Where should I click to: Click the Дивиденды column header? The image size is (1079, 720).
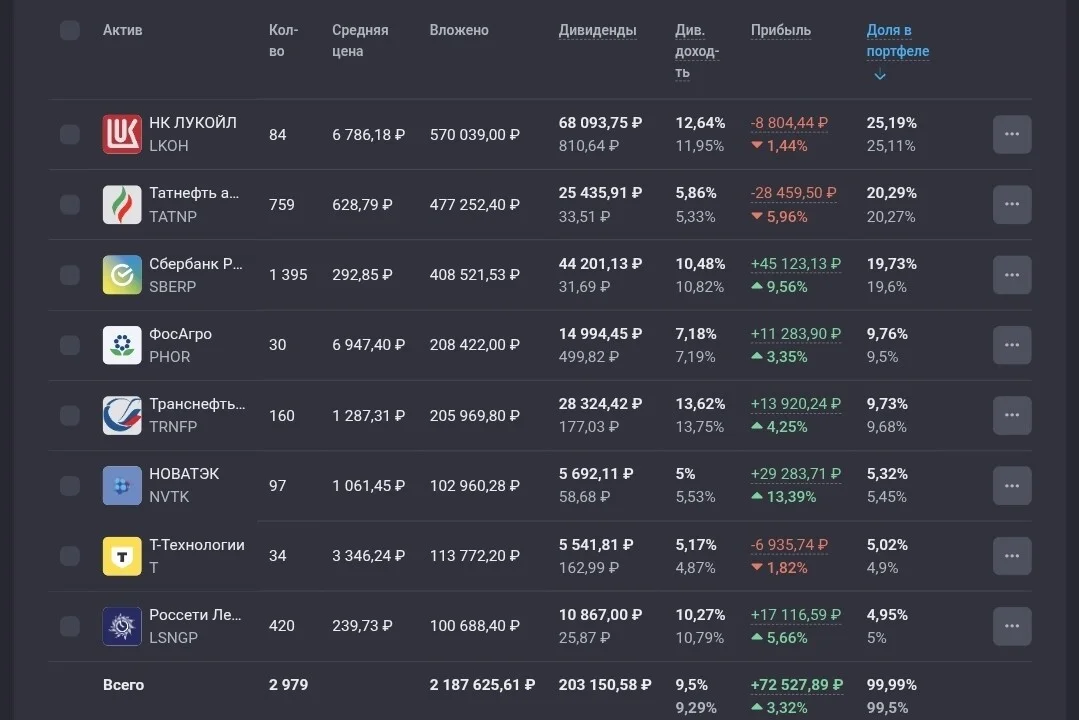click(597, 30)
